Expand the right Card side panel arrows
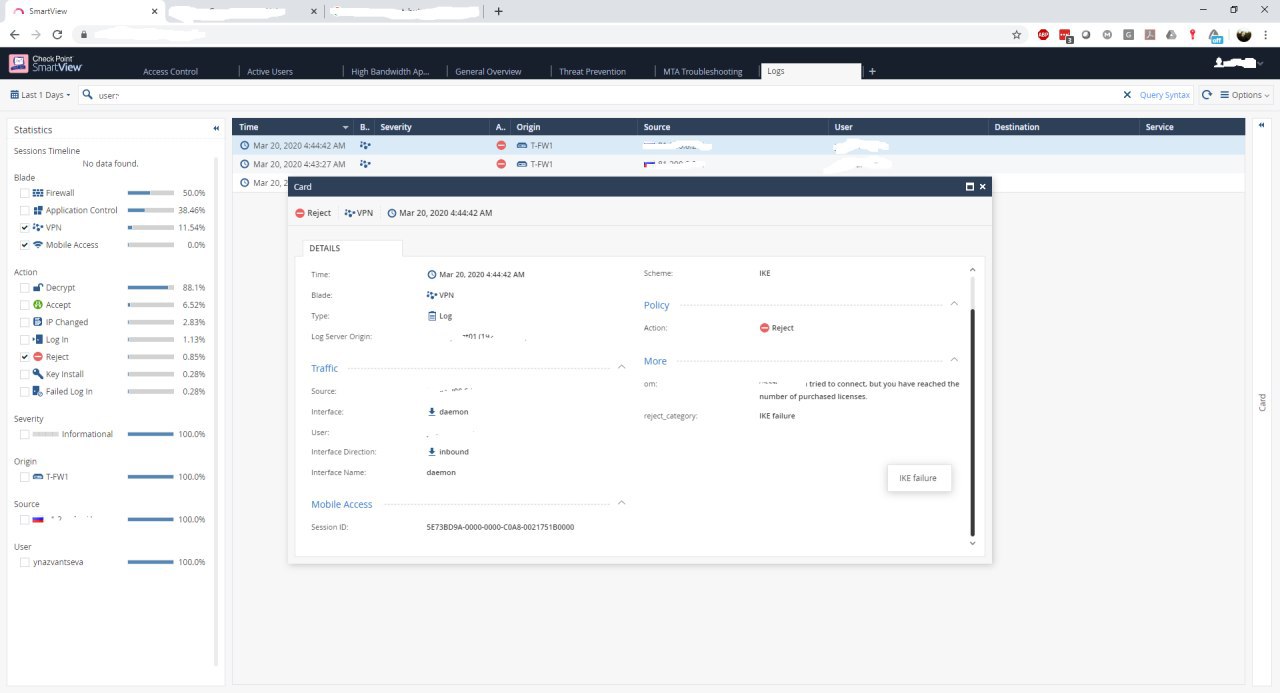Image resolution: width=1280 pixels, height=693 pixels. (1261, 127)
